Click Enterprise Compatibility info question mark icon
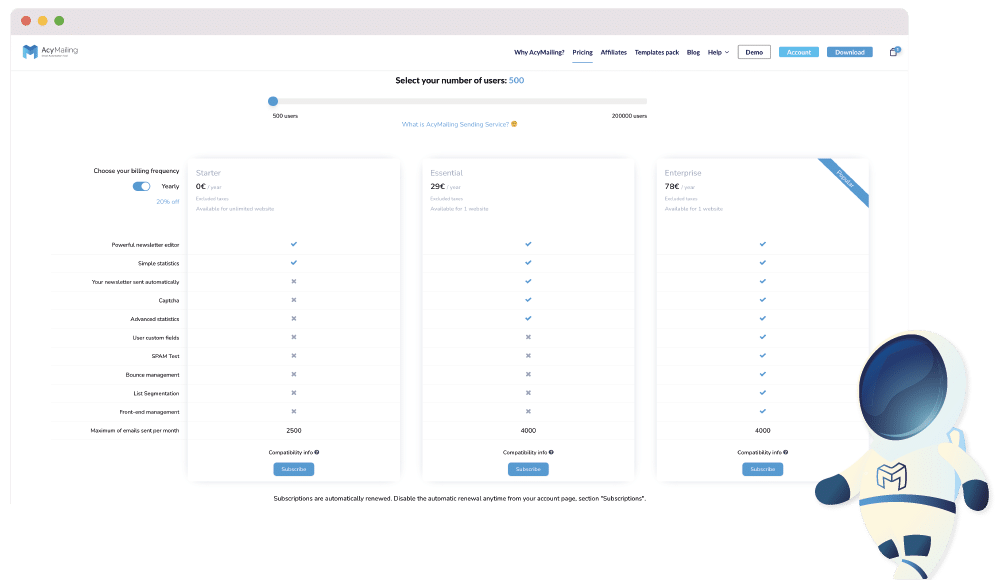1000x580 pixels. 786,452
